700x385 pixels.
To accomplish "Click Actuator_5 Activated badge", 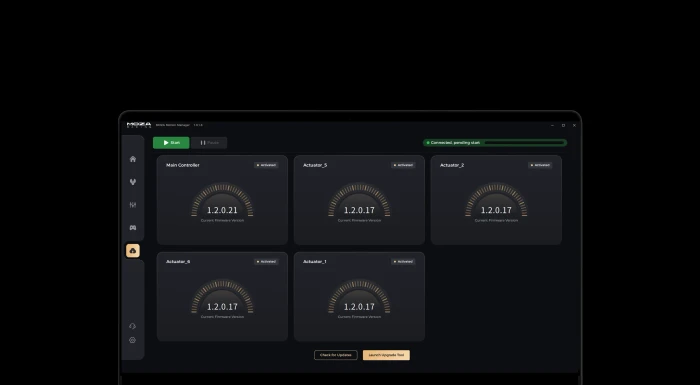I will pos(404,165).
